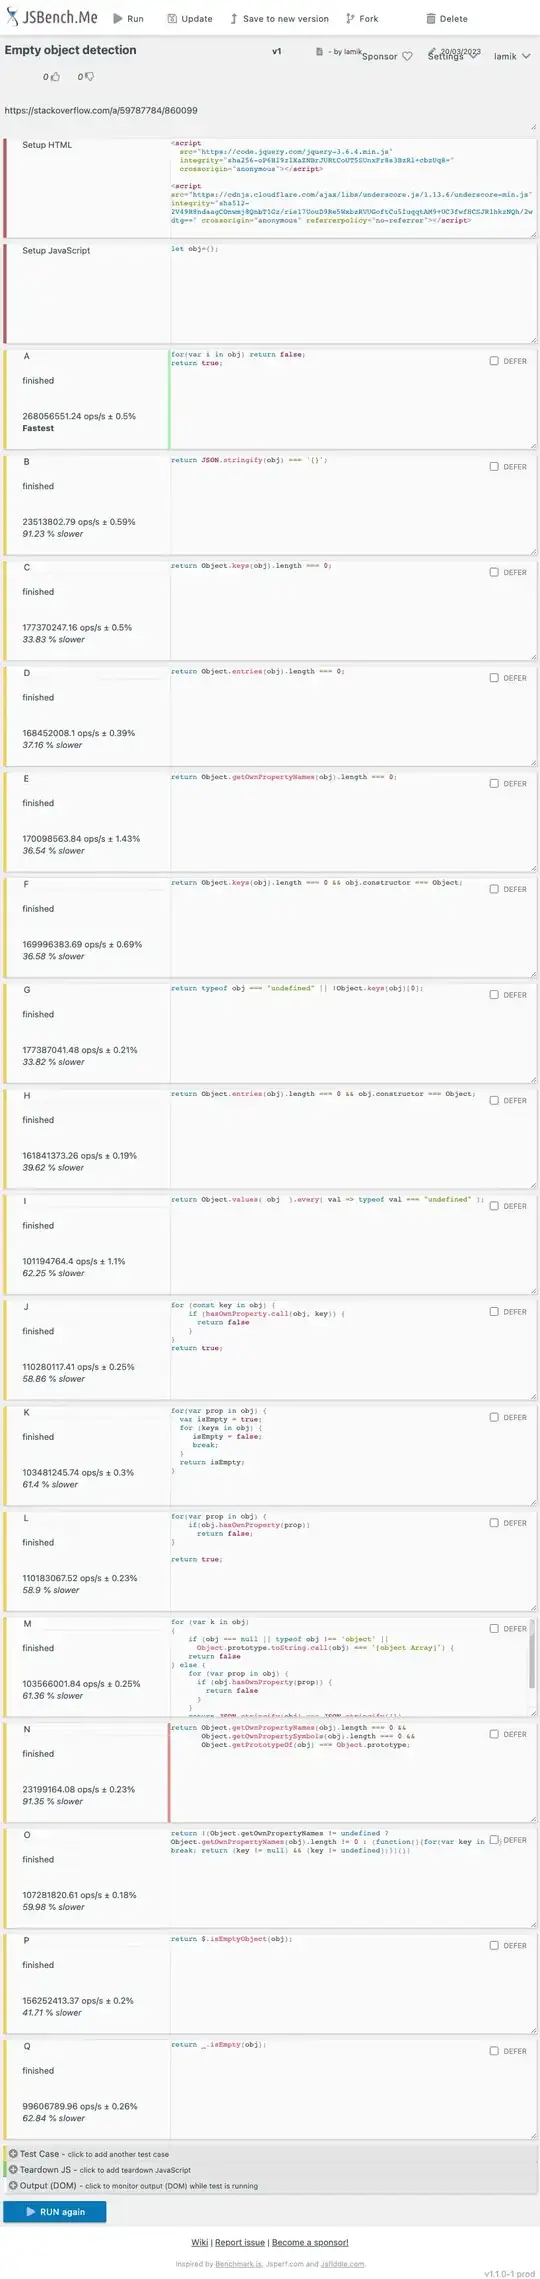This screenshot has width=540, height=2279.
Task: Toggle DEFER checkbox for test case P
Action: coord(494,1945)
